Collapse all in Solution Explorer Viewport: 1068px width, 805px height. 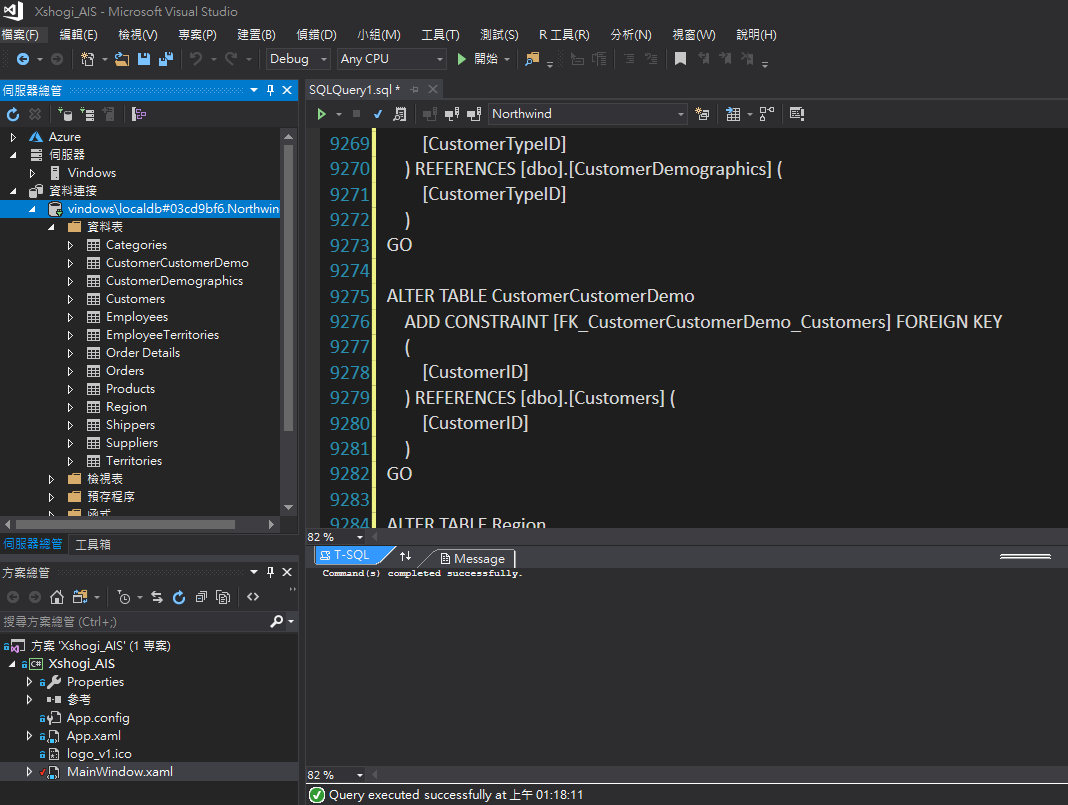click(x=201, y=597)
